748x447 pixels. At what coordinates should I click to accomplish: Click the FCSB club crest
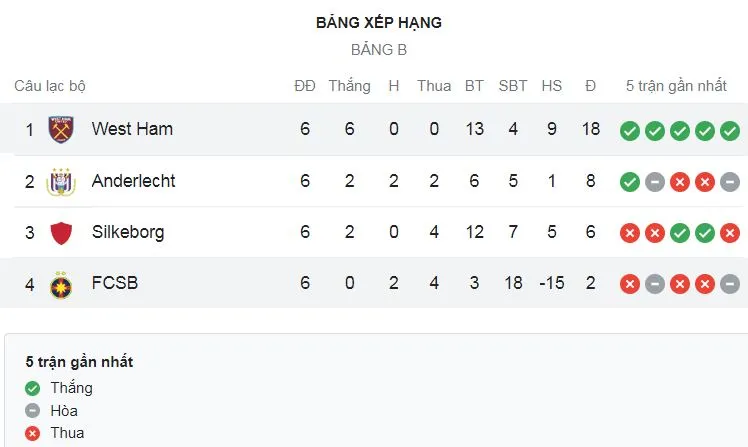click(62, 284)
